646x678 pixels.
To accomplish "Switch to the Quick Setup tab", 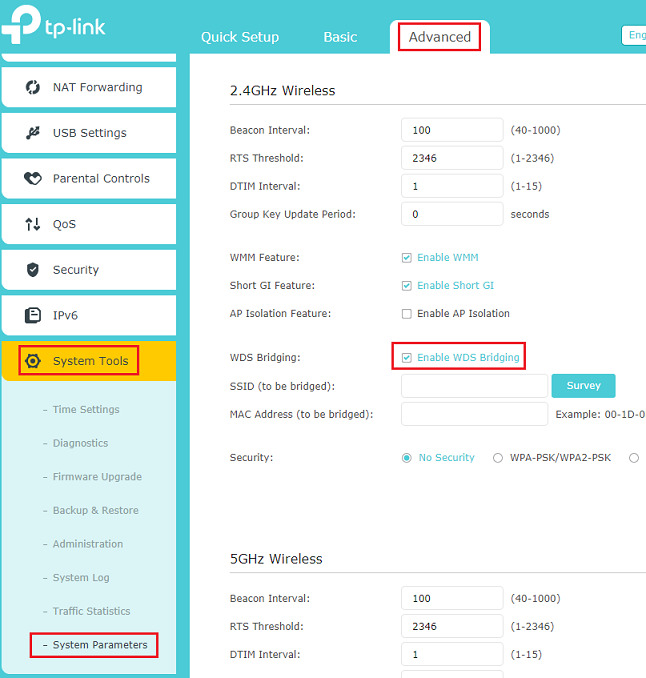I will pos(240,37).
